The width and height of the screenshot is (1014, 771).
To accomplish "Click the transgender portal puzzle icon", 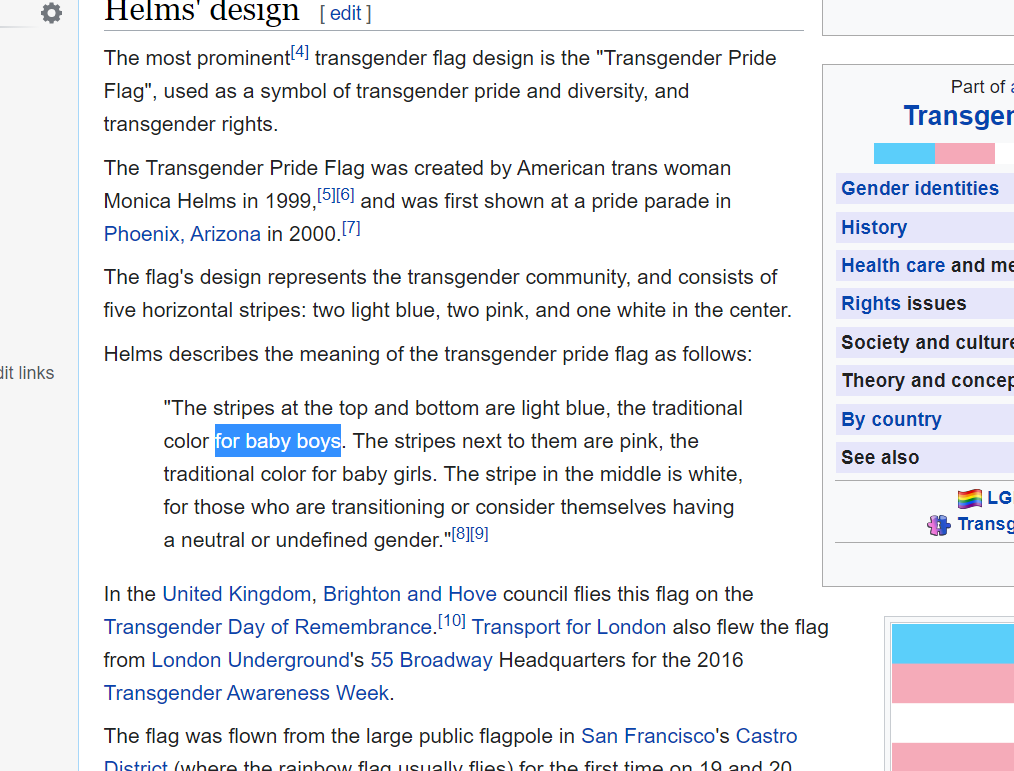I will (938, 525).
